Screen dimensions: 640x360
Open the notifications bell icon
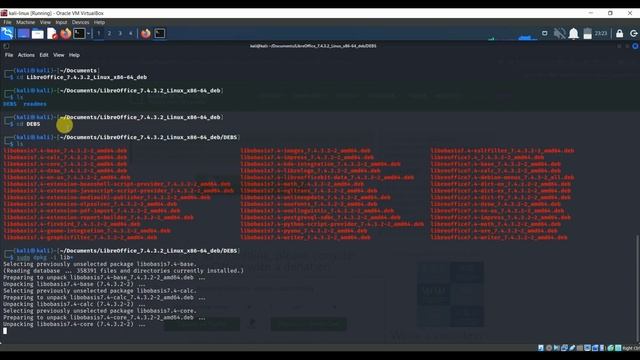pos(573,33)
